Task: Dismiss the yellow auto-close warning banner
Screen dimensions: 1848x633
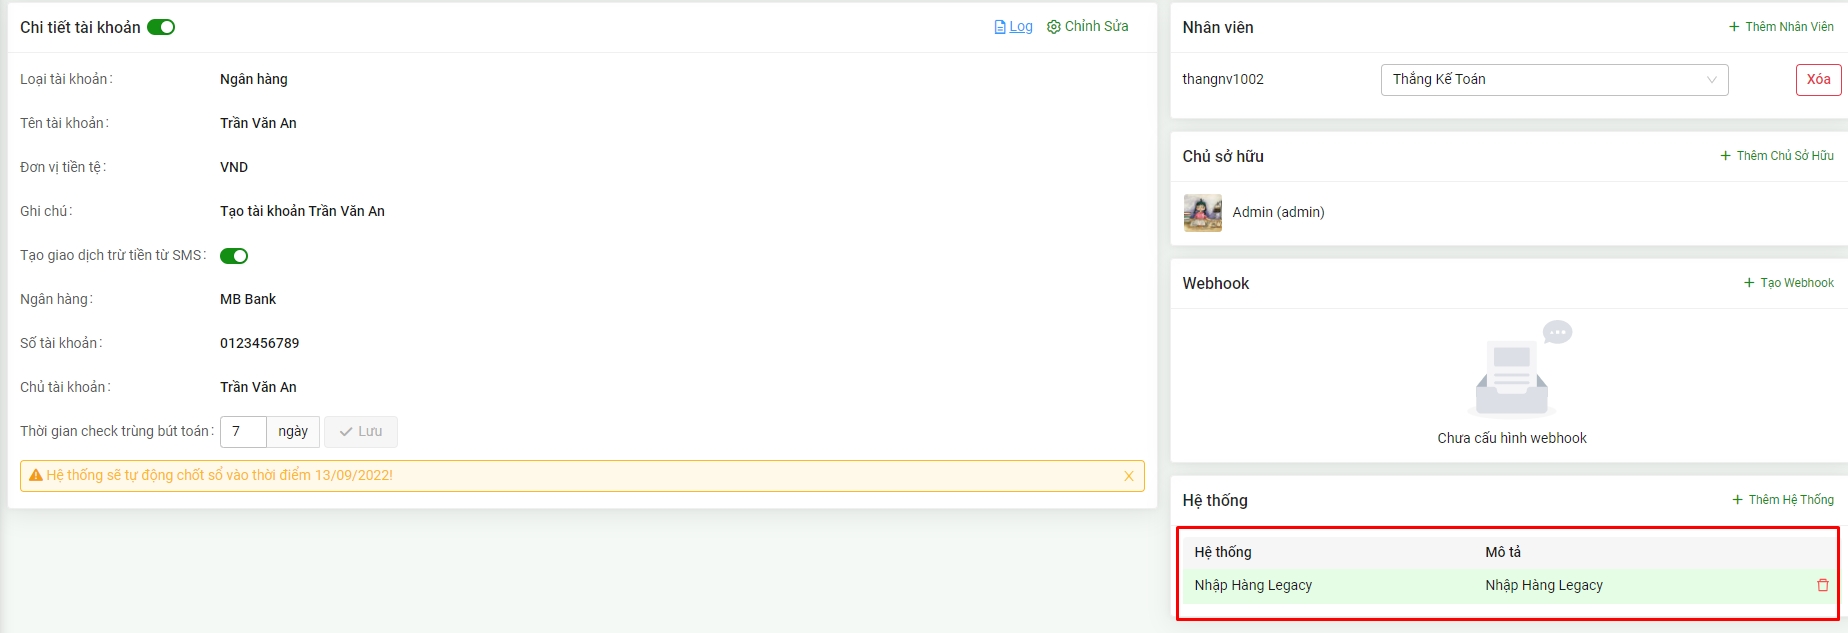Action: coord(1128,476)
